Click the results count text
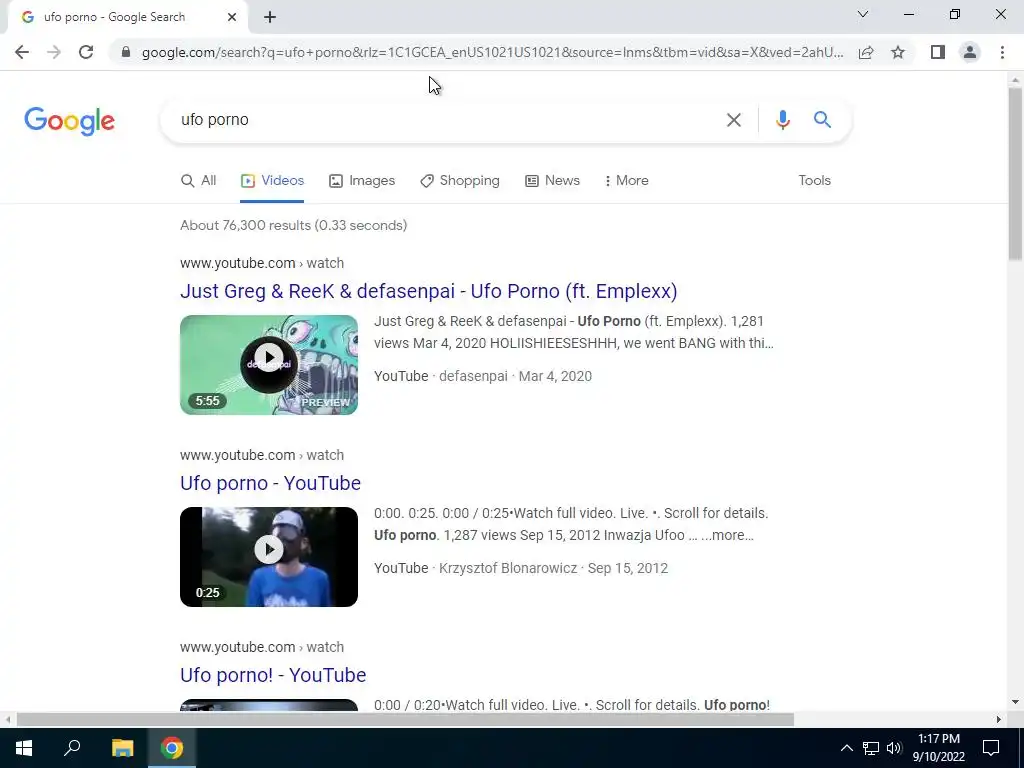The height and width of the screenshot is (768, 1024). tap(293, 225)
